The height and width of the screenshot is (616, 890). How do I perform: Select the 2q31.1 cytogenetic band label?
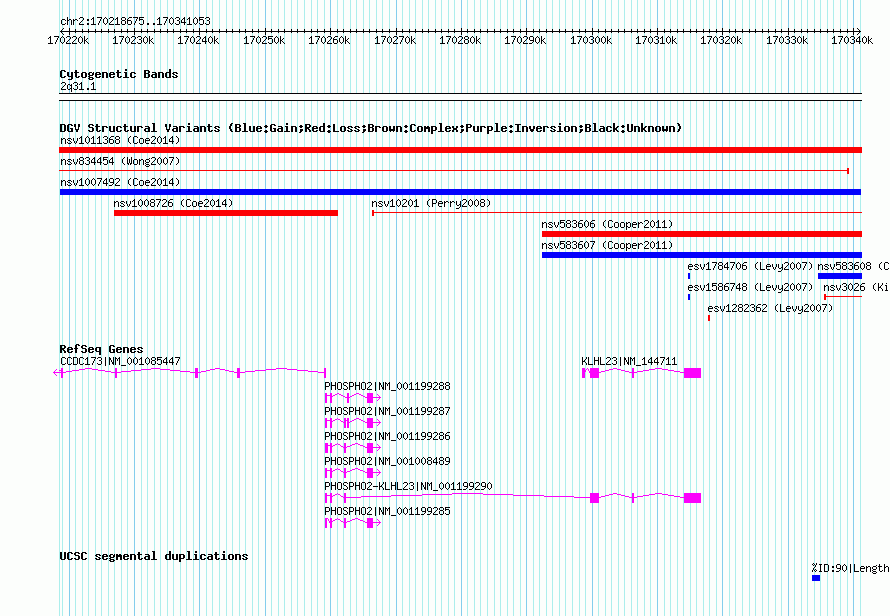click(78, 86)
